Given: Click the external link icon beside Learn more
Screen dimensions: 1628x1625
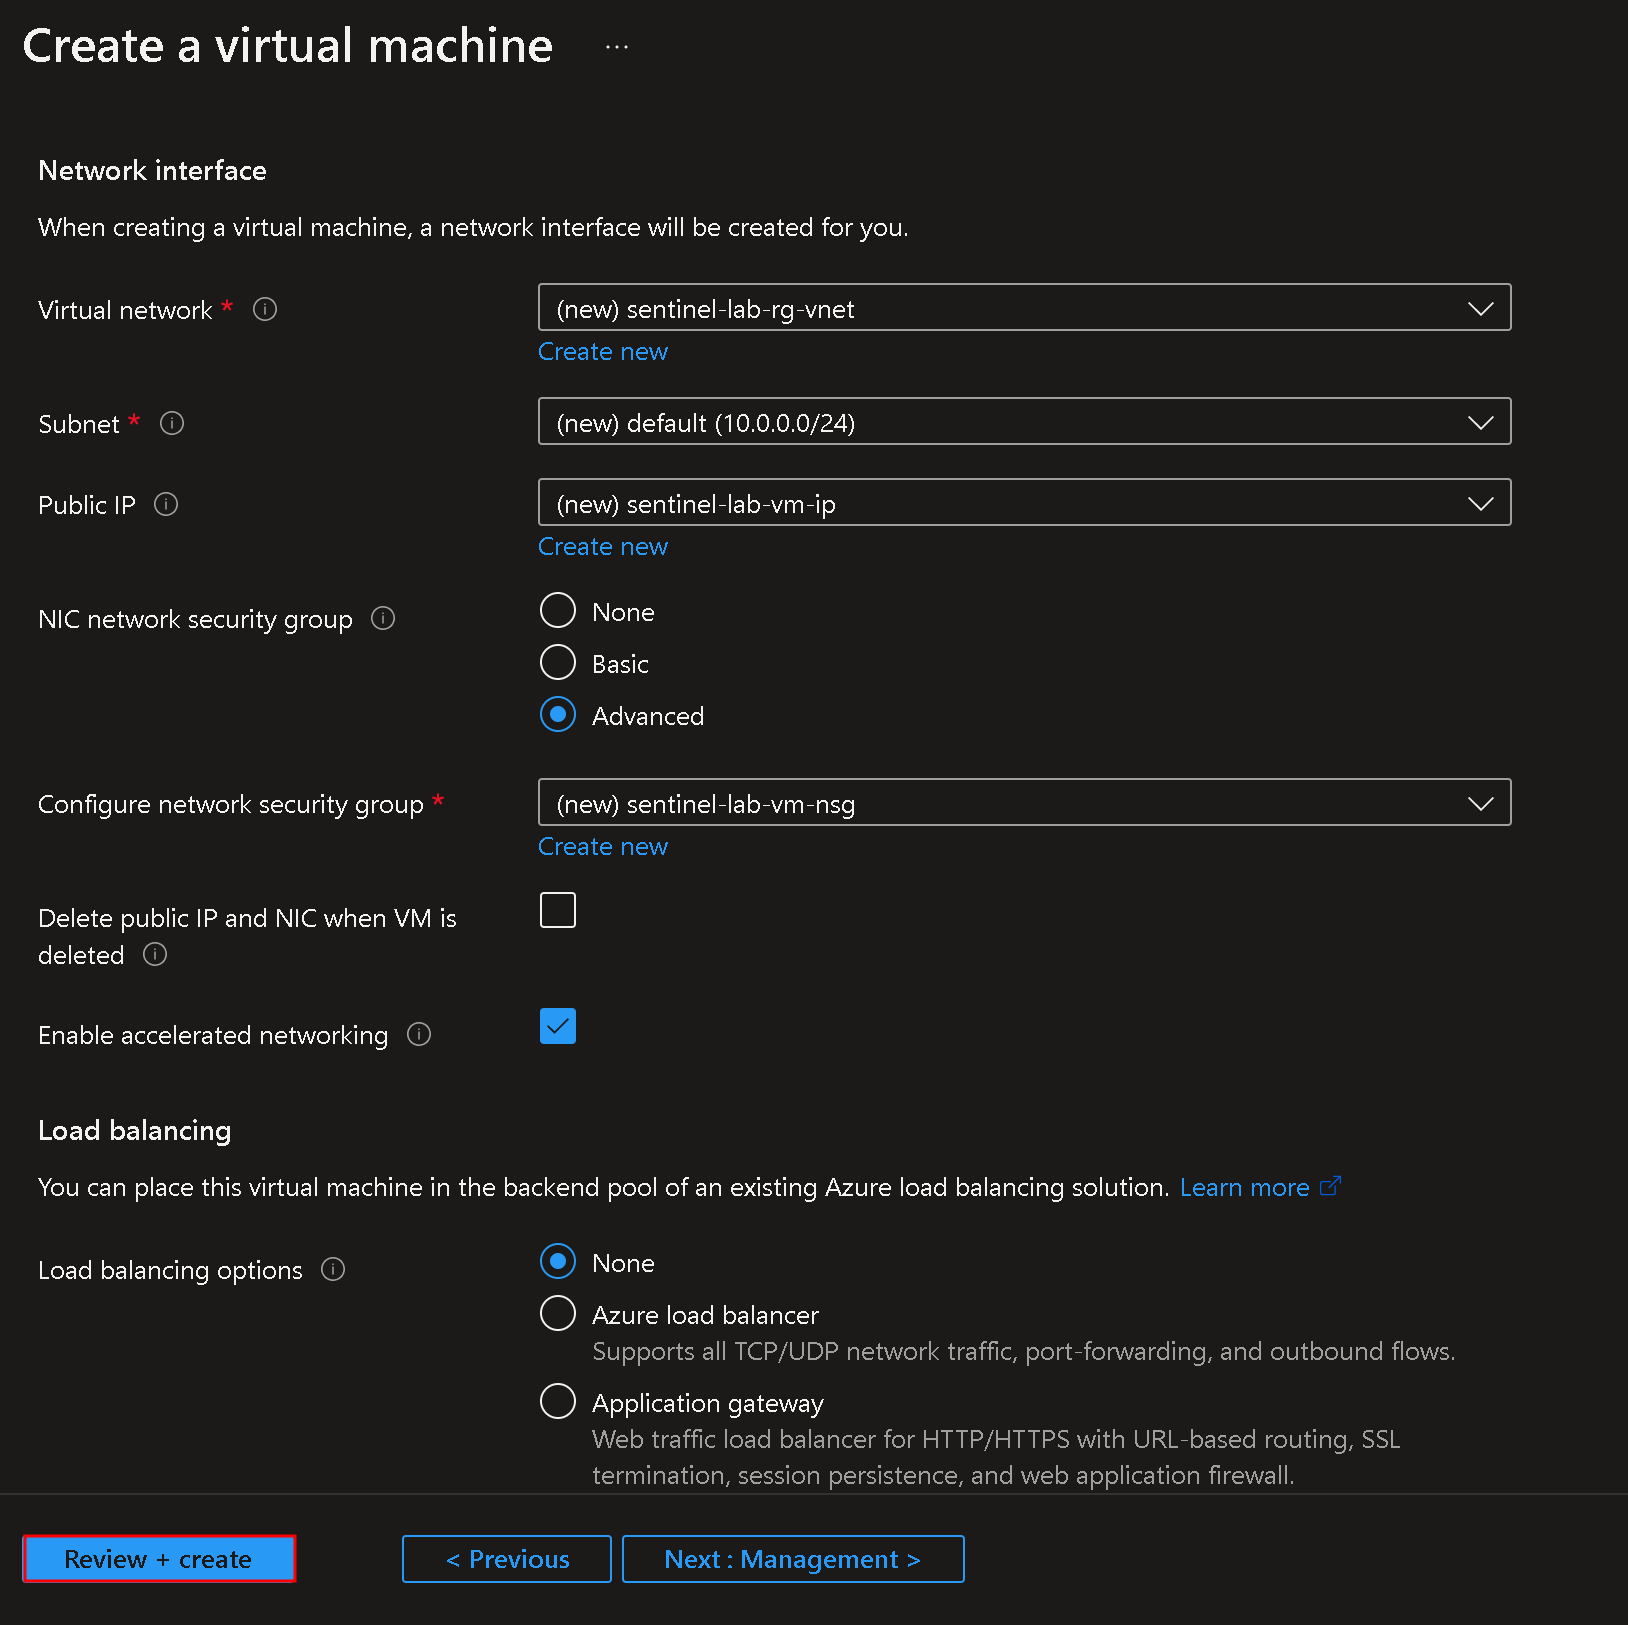Looking at the screenshot, I should (1332, 1186).
